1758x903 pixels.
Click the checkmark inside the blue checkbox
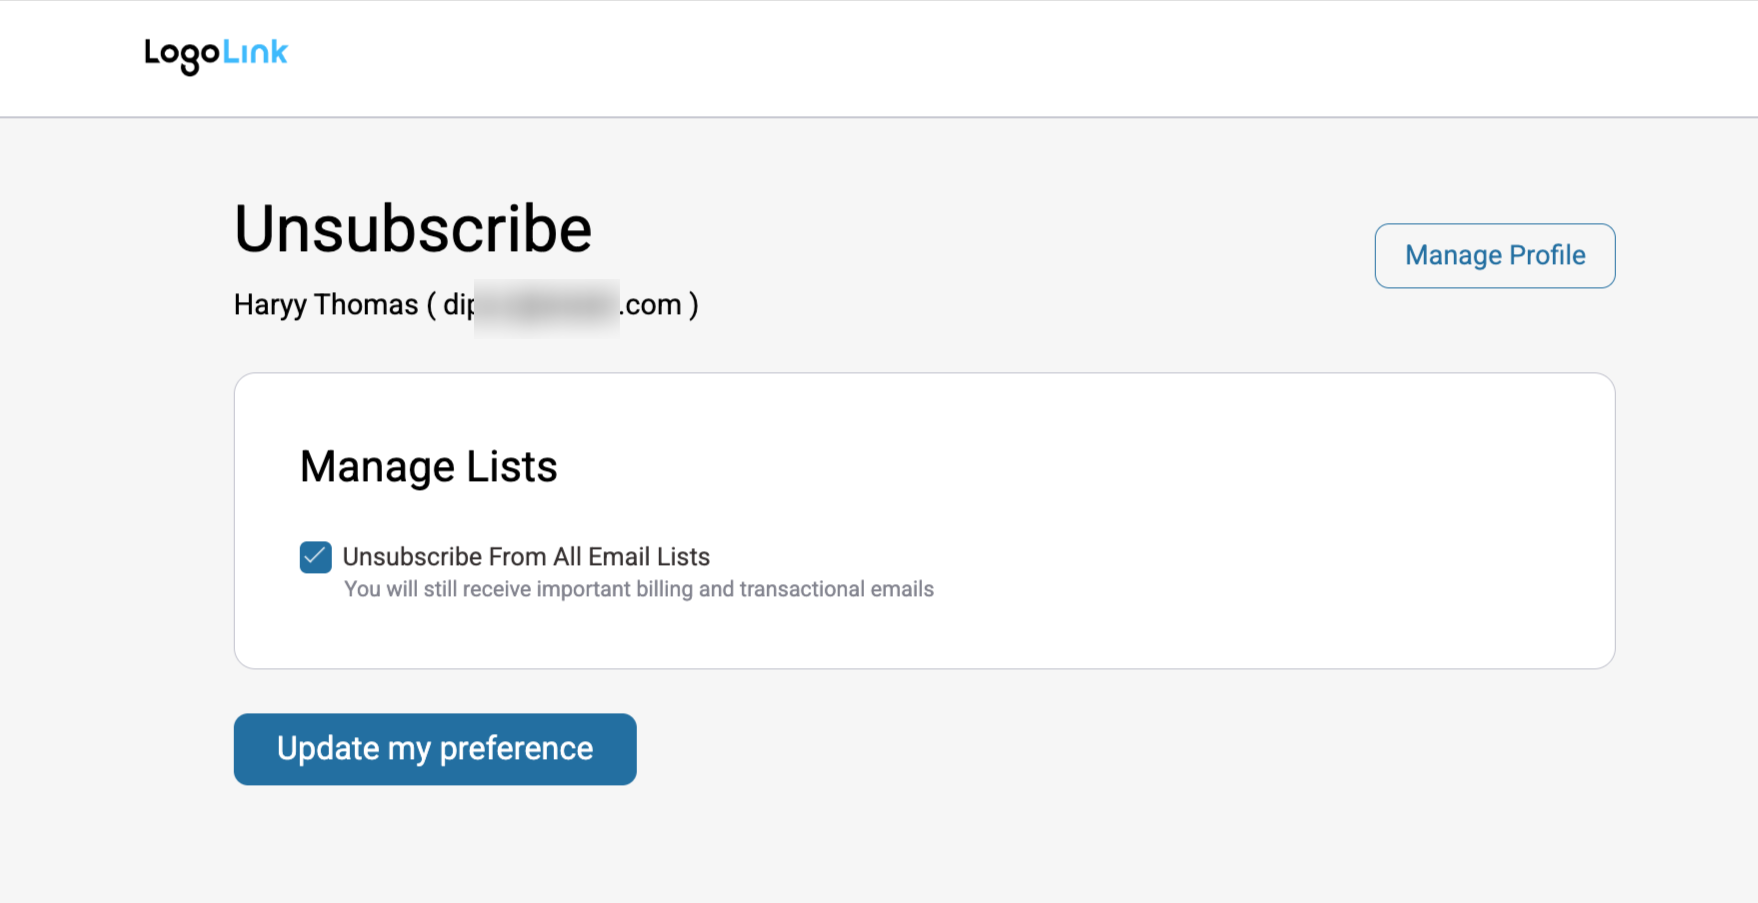point(314,557)
